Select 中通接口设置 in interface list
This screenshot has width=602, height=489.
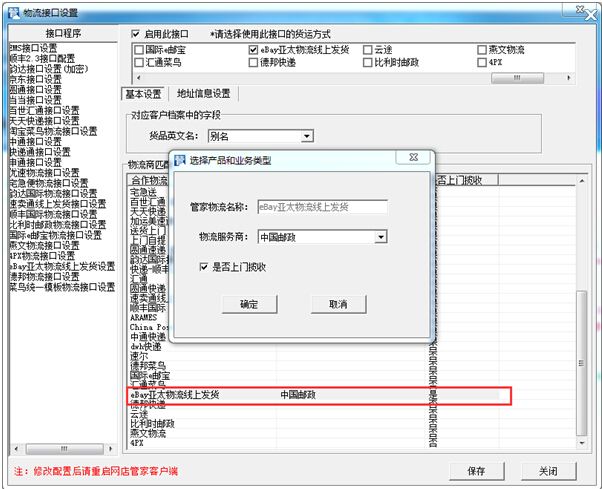36,141
